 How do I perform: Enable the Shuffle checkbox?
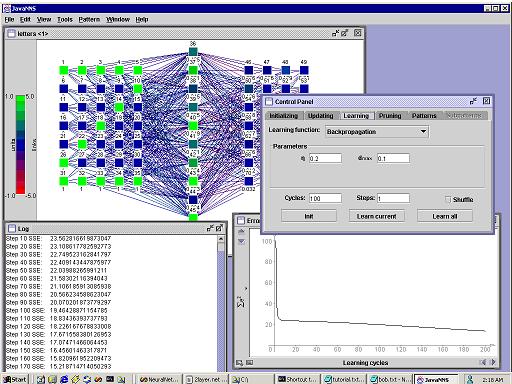coord(448,199)
